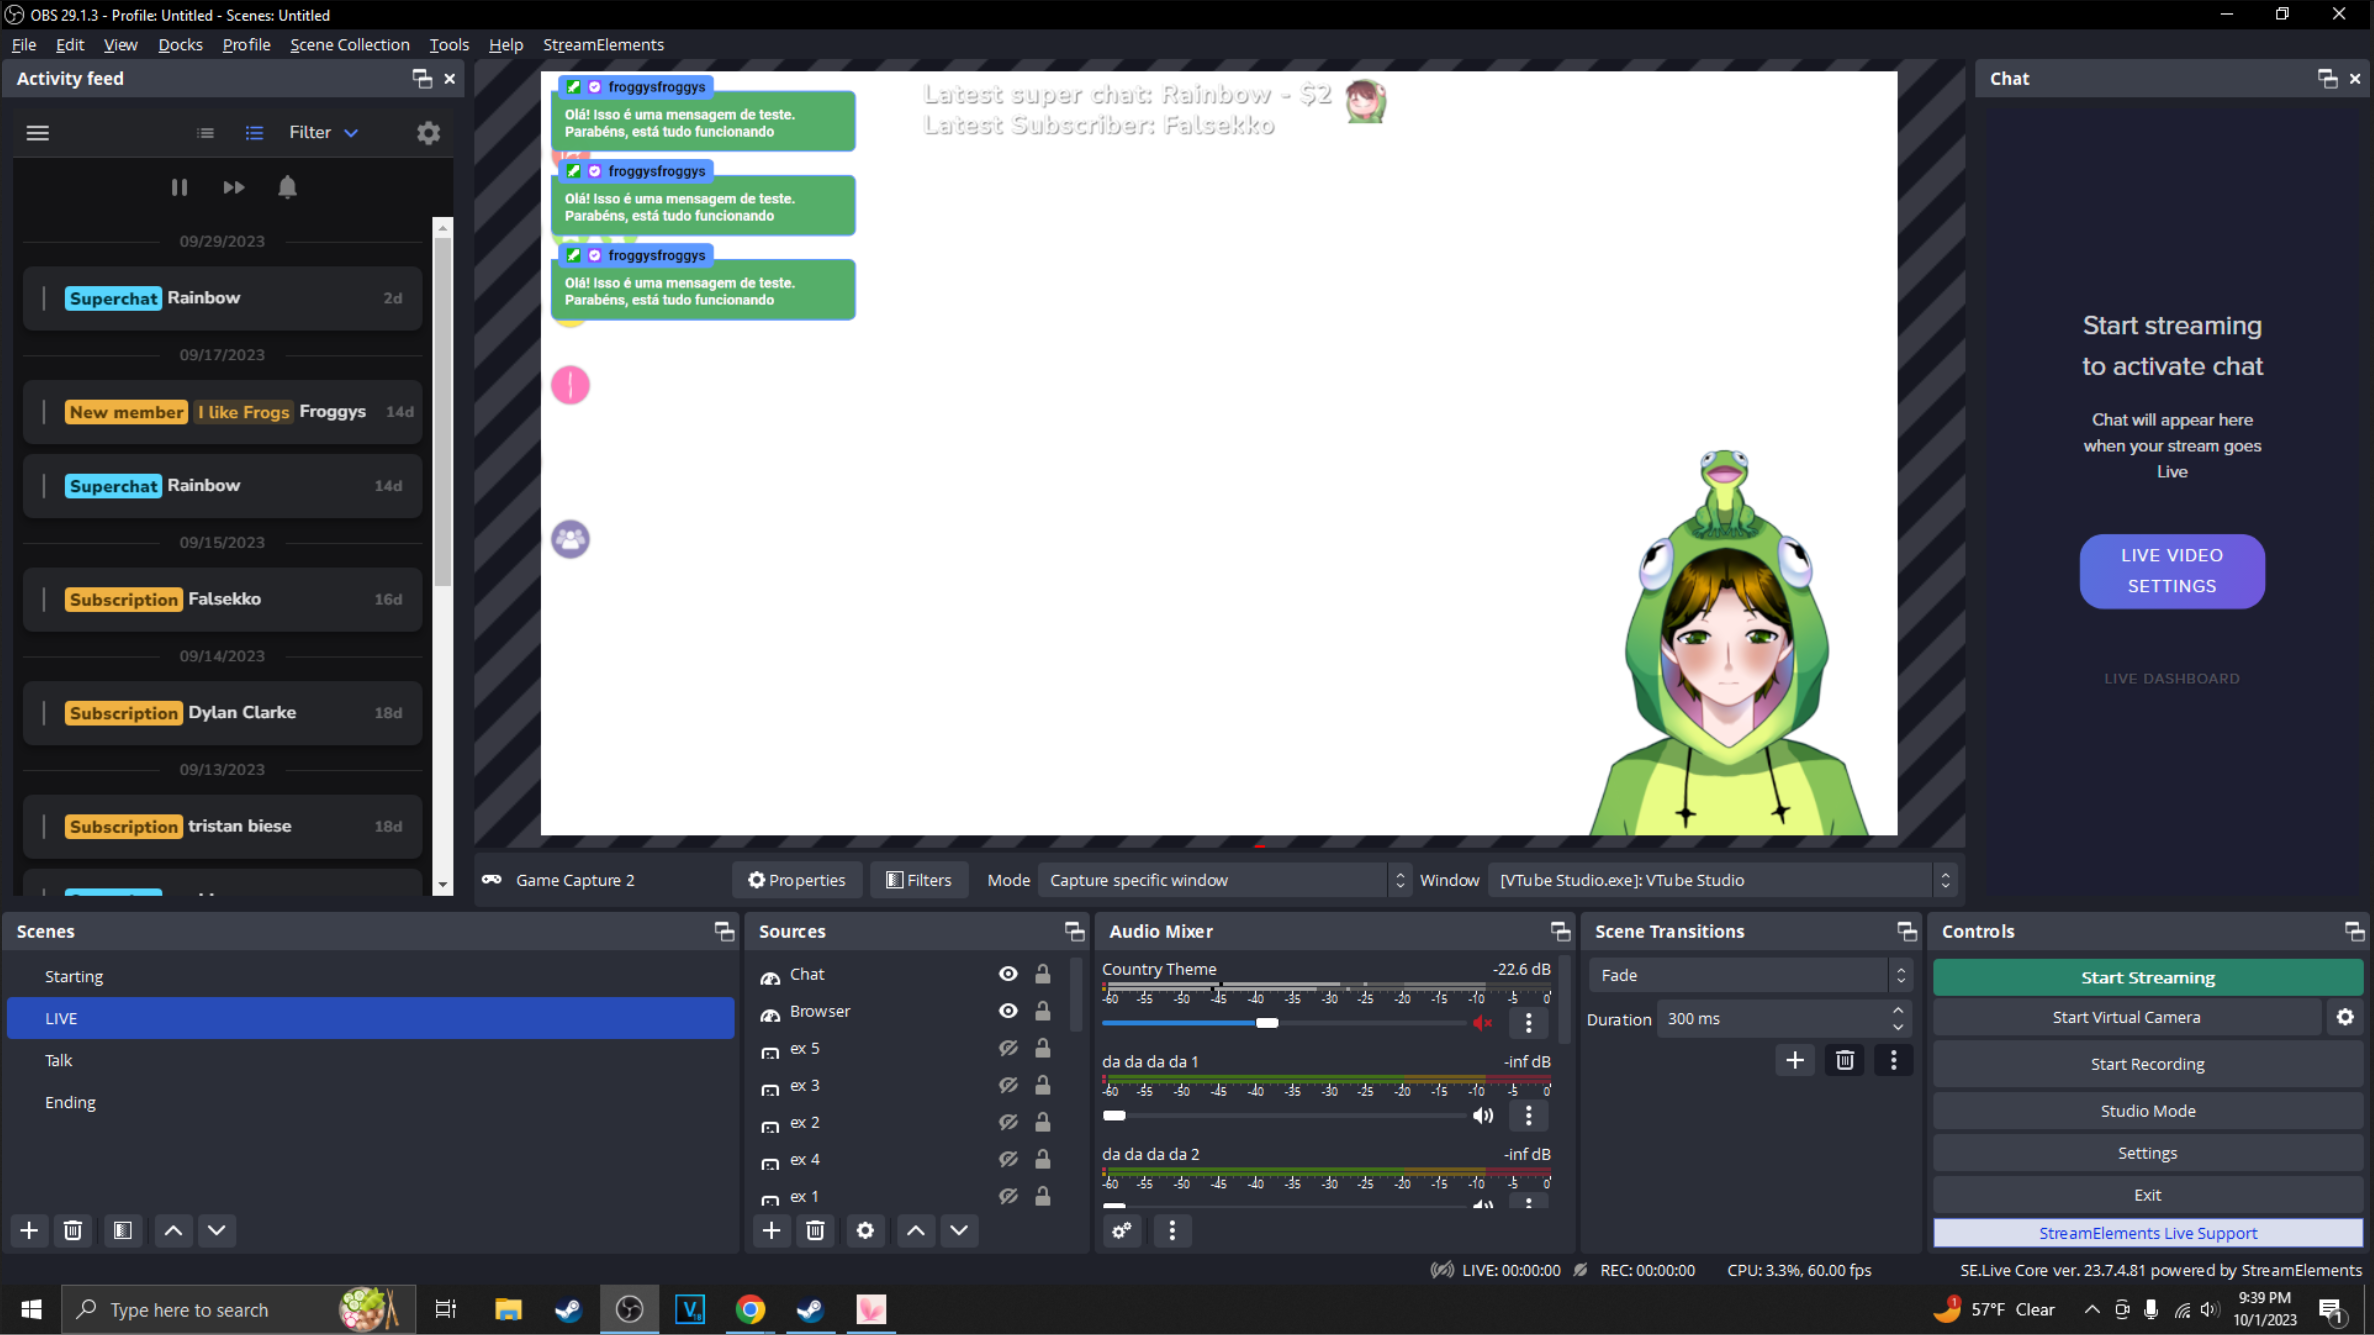The height and width of the screenshot is (1335, 2374).
Task: Open source properties gear in Sources panel
Action: click(865, 1230)
